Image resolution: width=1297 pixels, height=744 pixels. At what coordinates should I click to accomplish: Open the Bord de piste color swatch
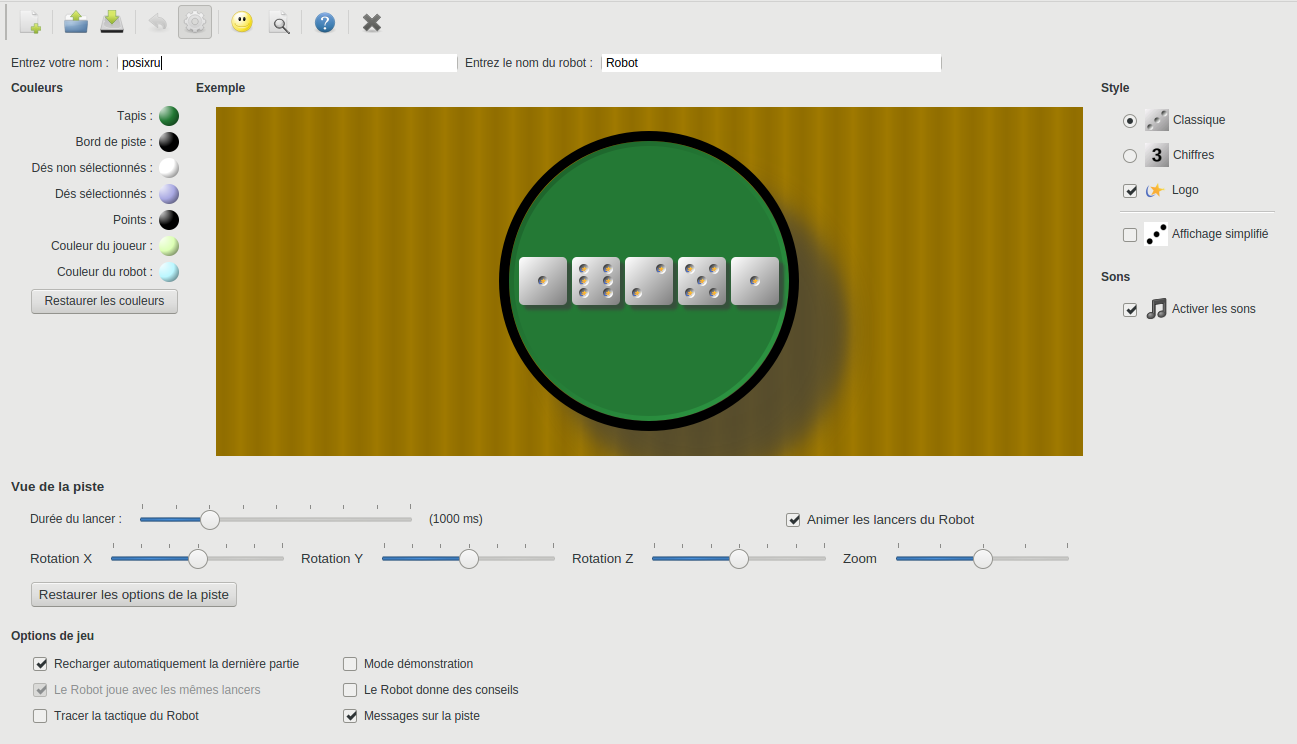click(169, 142)
